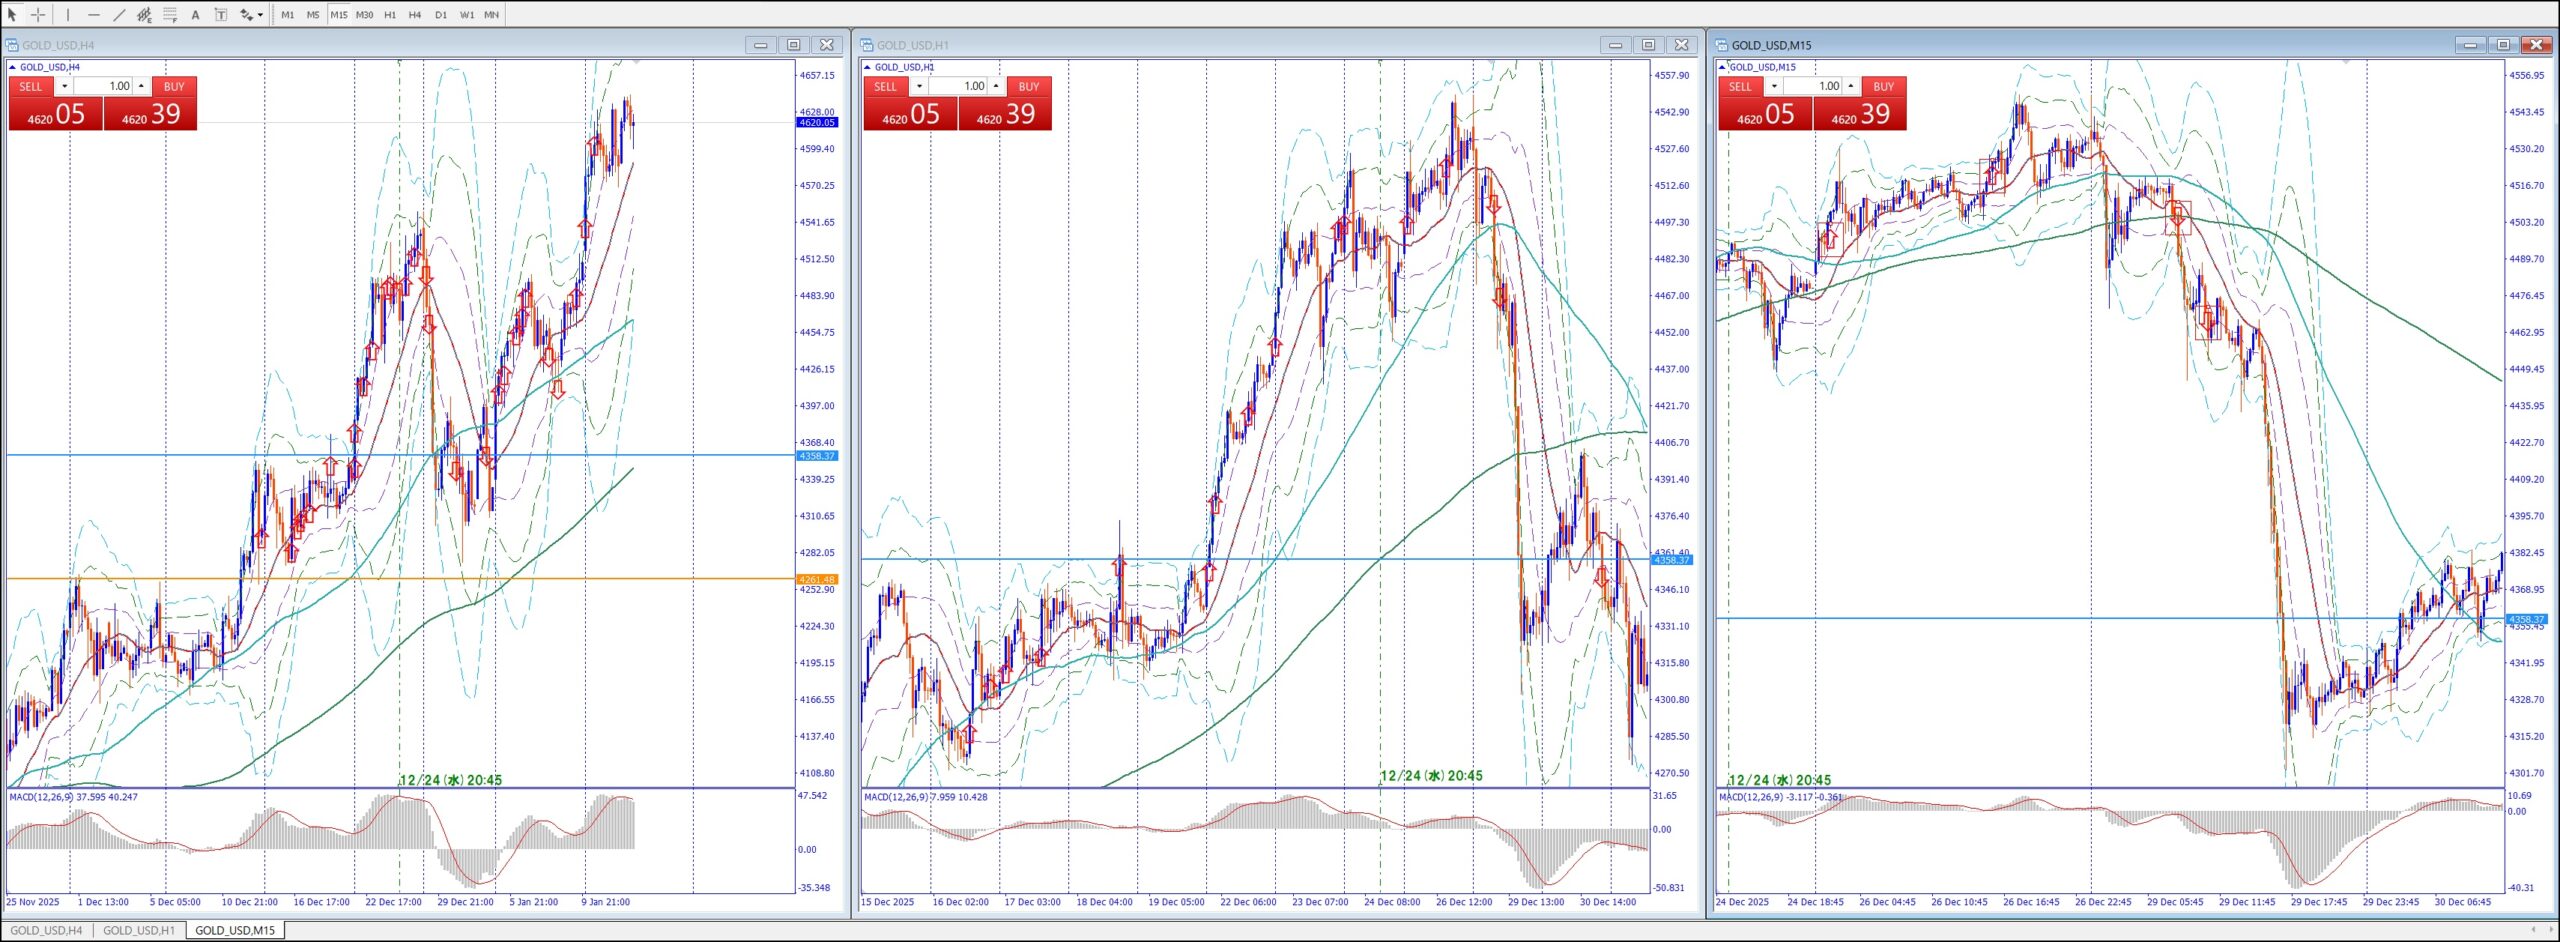Open the GOLD_USD,H4 bottom tab
Screen dimensions: 2560x942
pos(46,930)
